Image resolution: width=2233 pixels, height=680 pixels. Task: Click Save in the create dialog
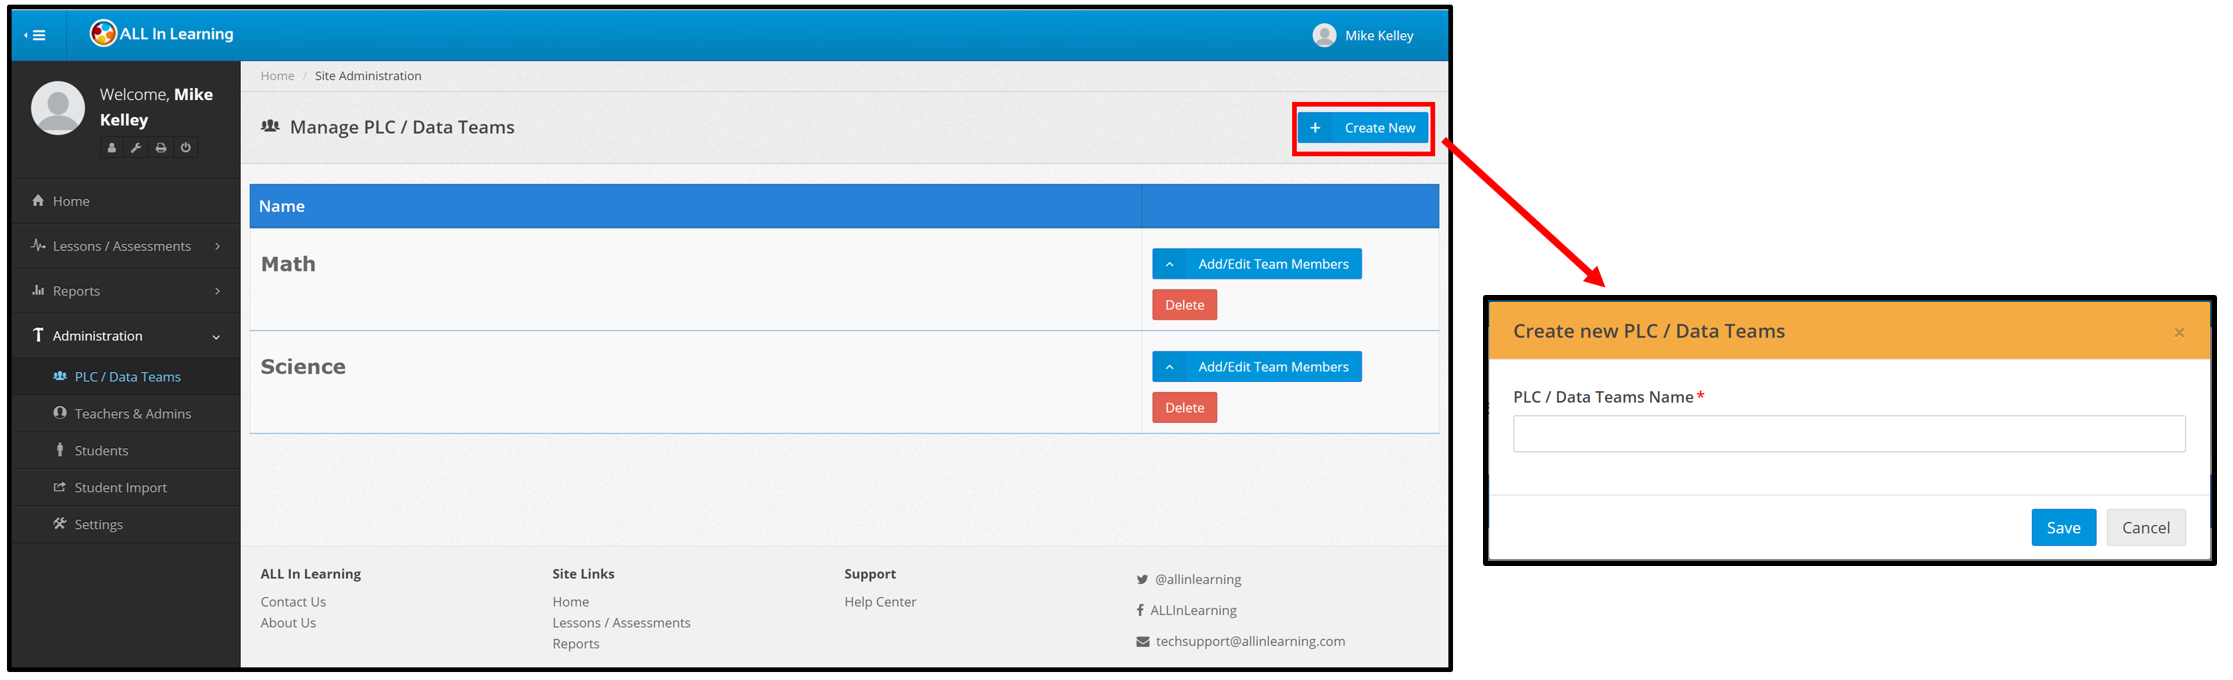(2062, 528)
